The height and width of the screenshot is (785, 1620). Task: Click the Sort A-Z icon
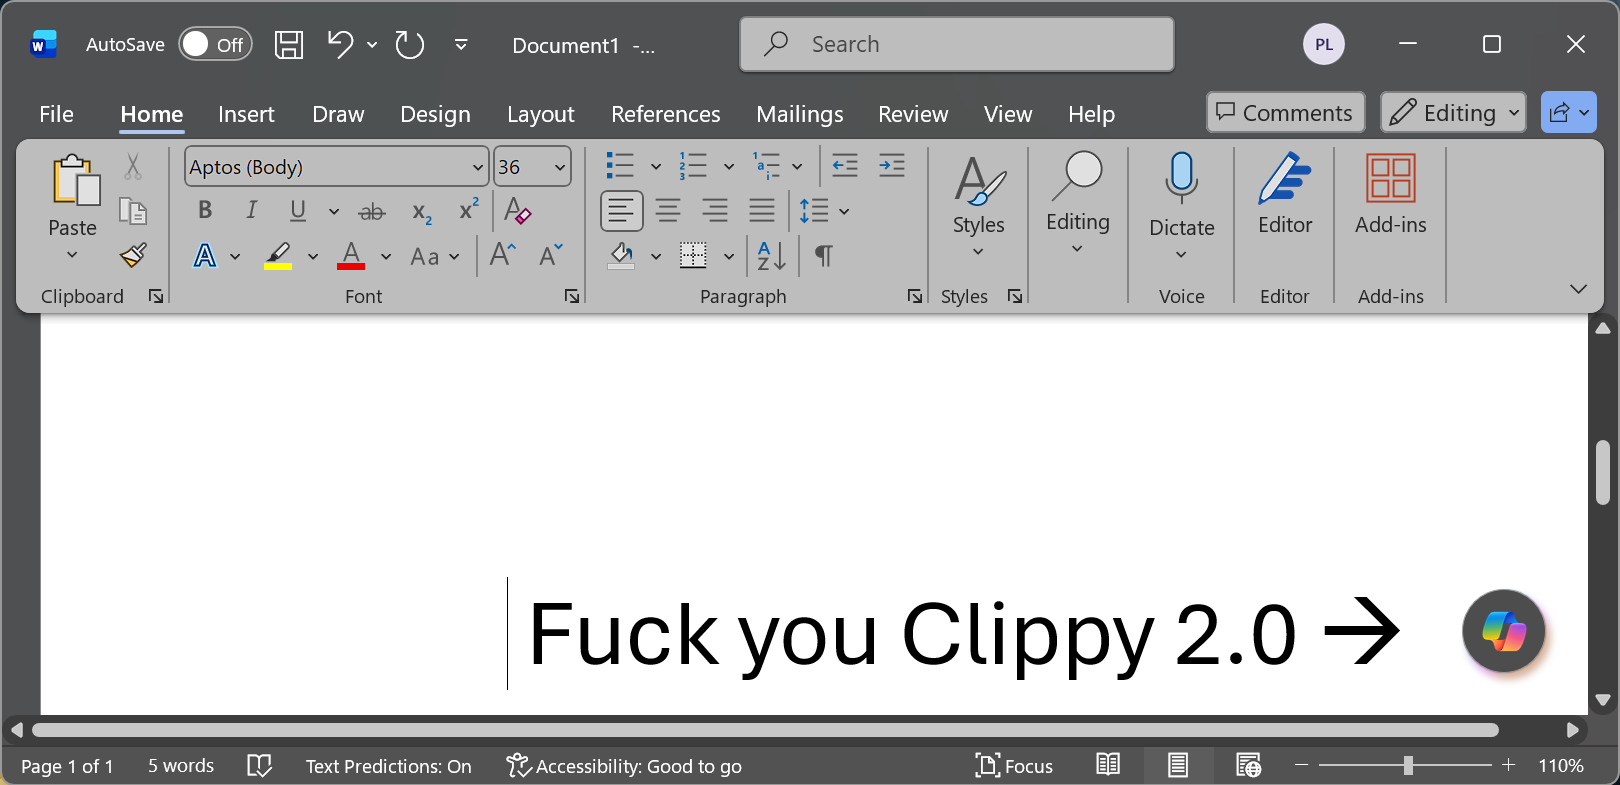tap(771, 256)
